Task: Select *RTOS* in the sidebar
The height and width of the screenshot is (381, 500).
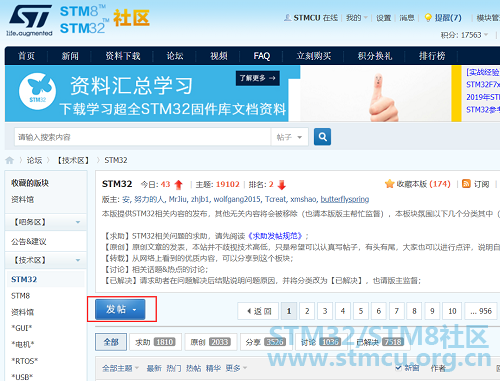Action: tap(25, 361)
